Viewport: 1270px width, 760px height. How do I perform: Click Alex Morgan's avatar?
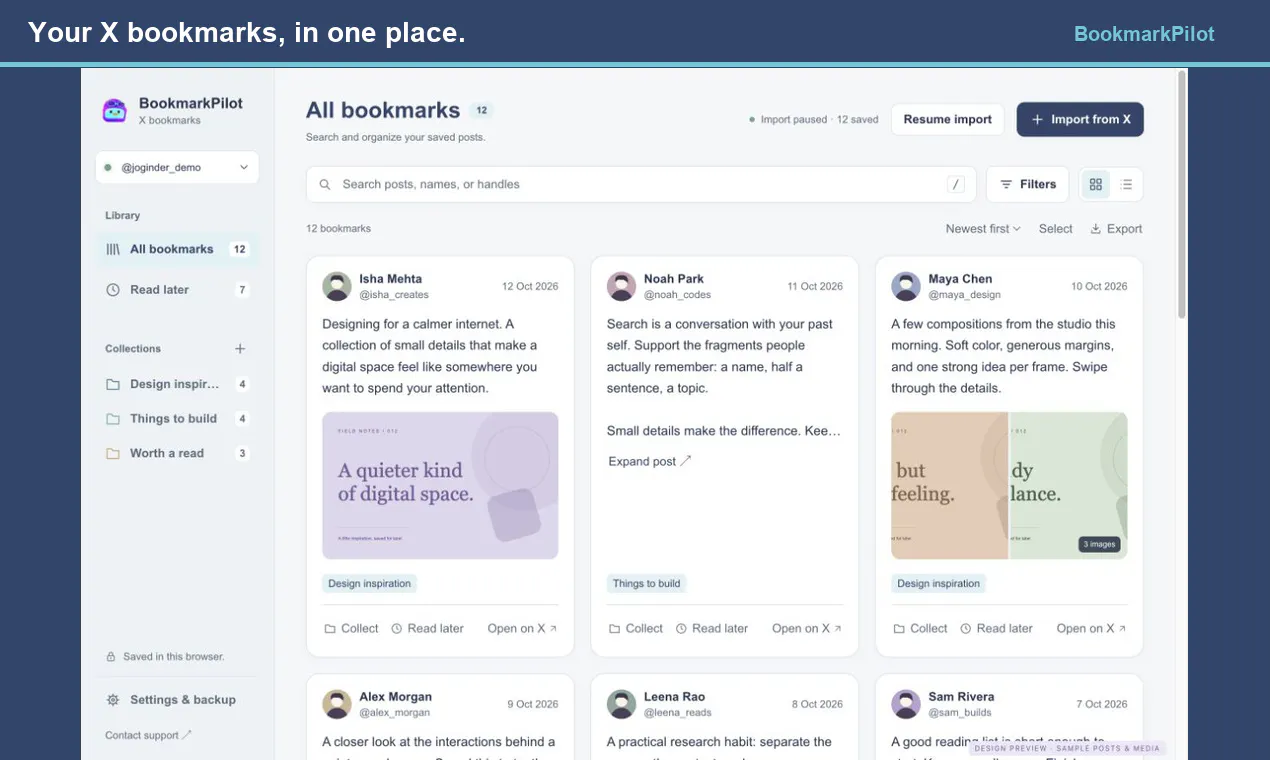pos(337,704)
